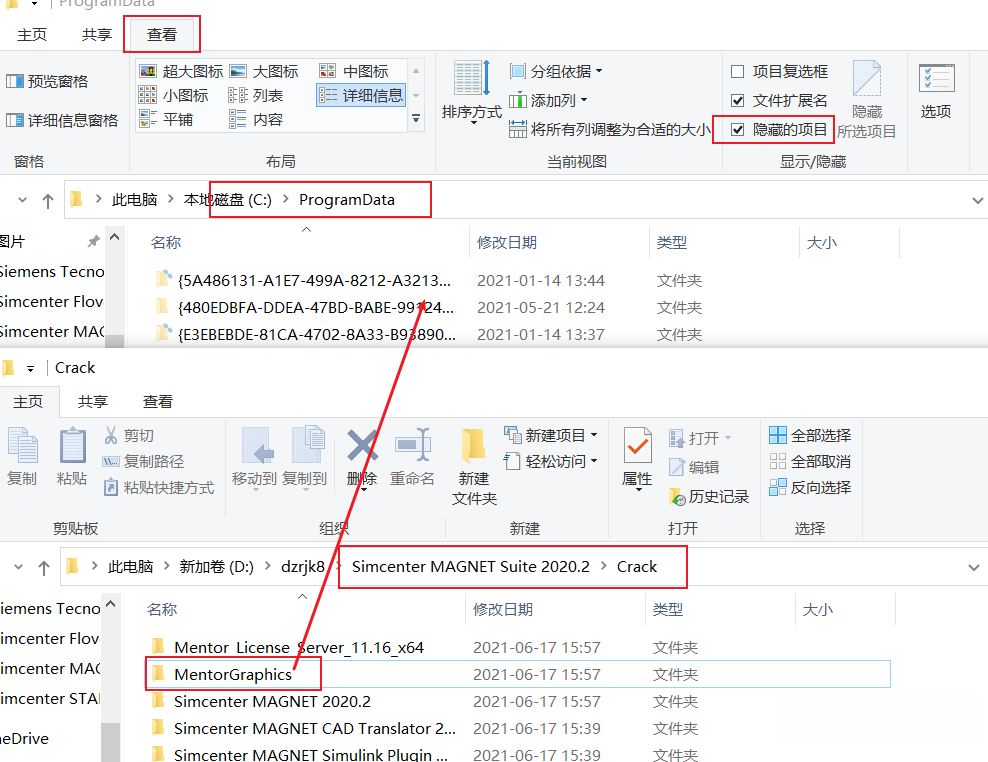
Task: Click 打开 open dropdown
Action: point(700,437)
